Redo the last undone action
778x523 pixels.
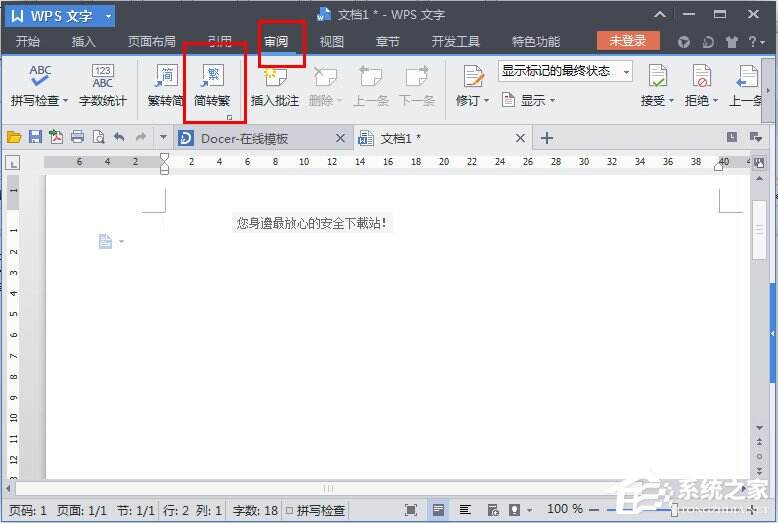(x=141, y=137)
